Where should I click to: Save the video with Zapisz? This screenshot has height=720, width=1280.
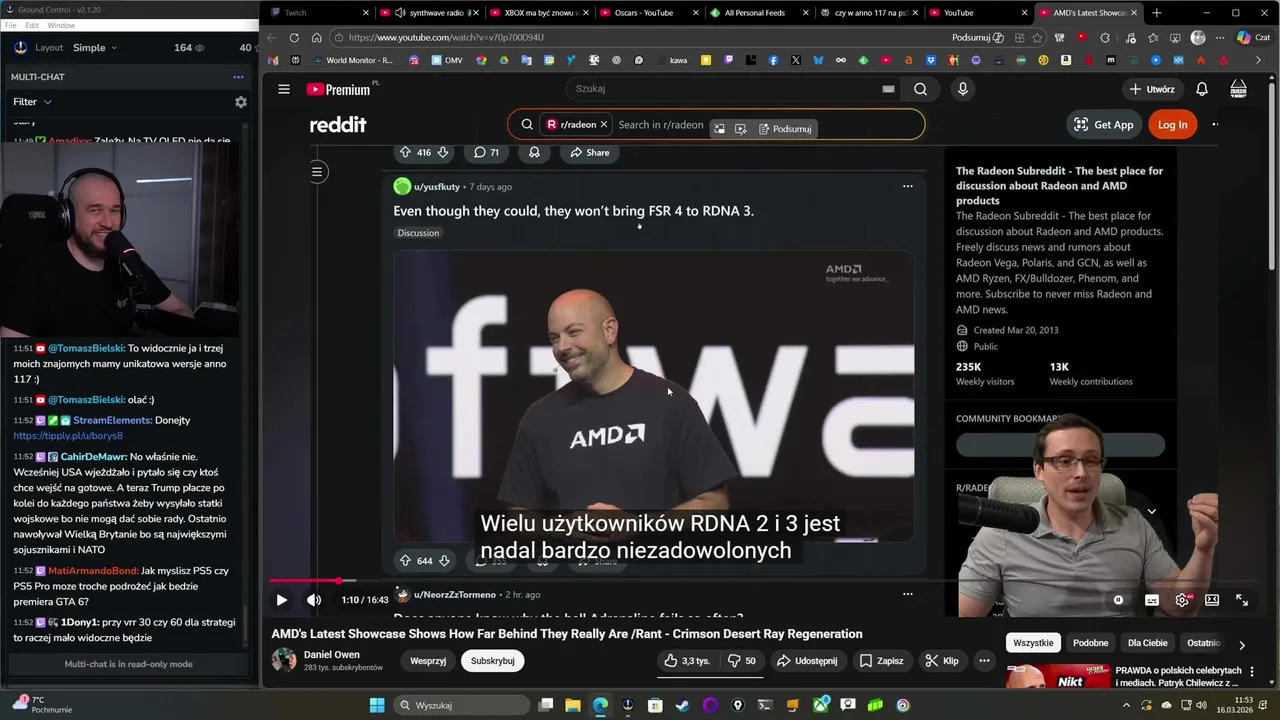(881, 660)
